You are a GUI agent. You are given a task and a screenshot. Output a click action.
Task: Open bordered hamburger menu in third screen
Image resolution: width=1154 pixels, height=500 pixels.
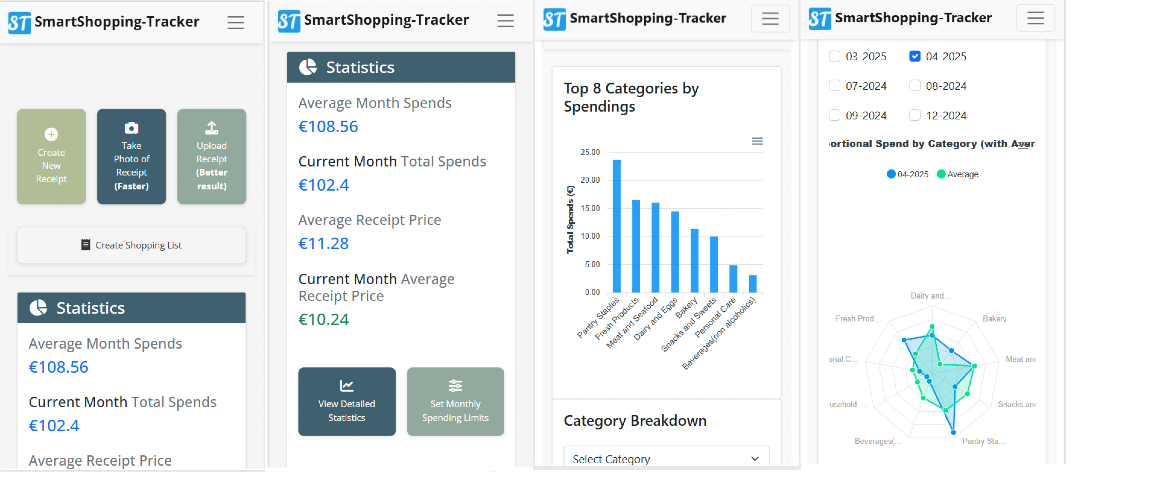(770, 19)
